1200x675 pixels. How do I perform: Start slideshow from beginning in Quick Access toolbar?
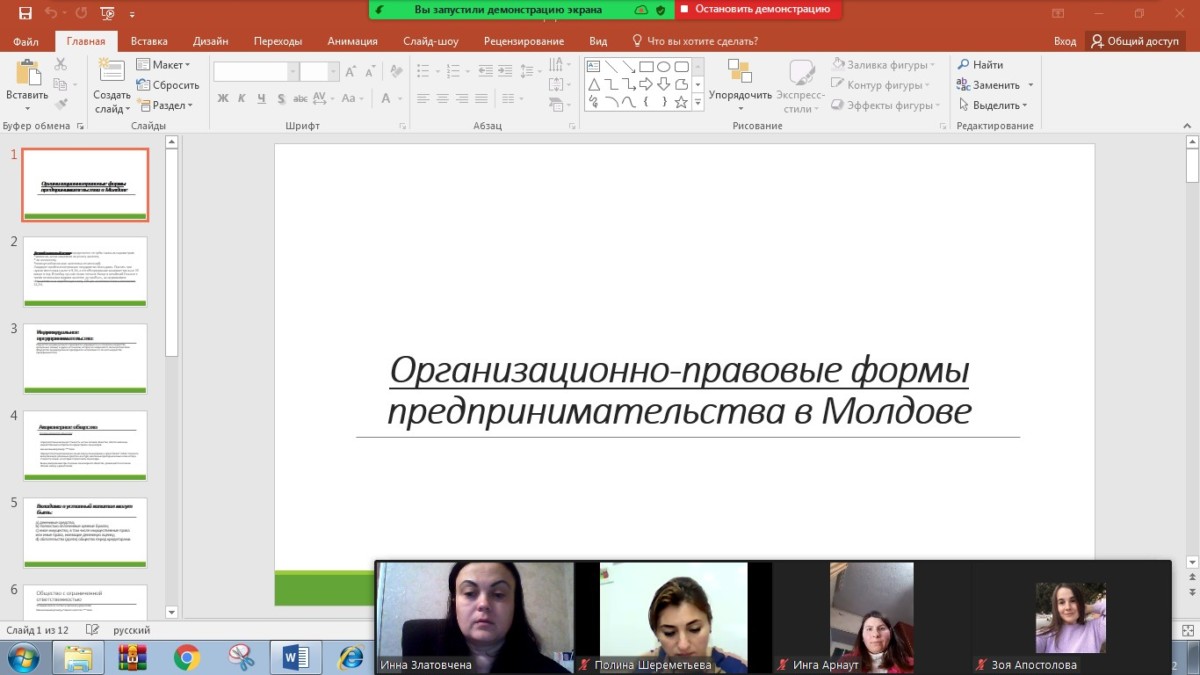click(x=107, y=13)
